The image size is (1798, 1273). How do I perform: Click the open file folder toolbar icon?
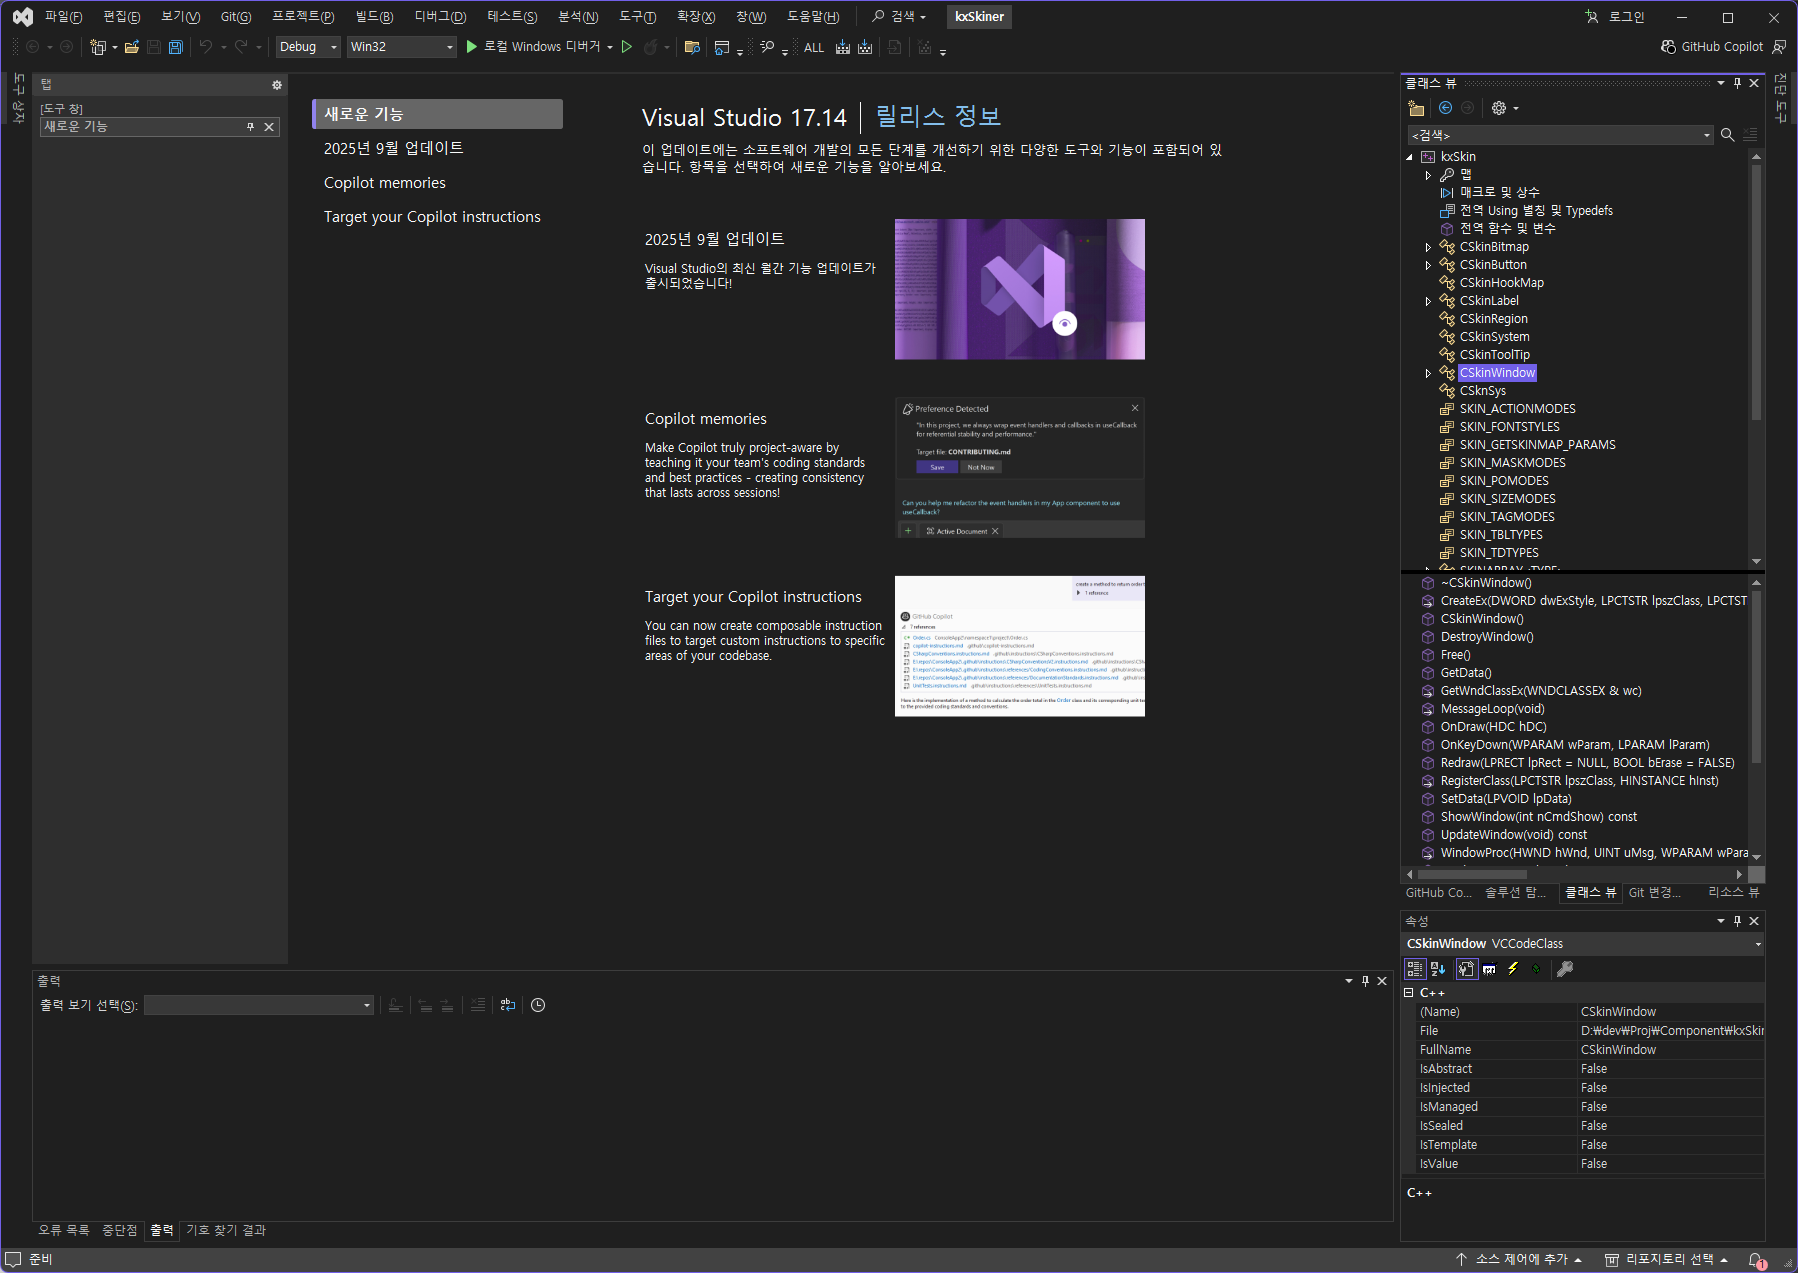tap(131, 47)
